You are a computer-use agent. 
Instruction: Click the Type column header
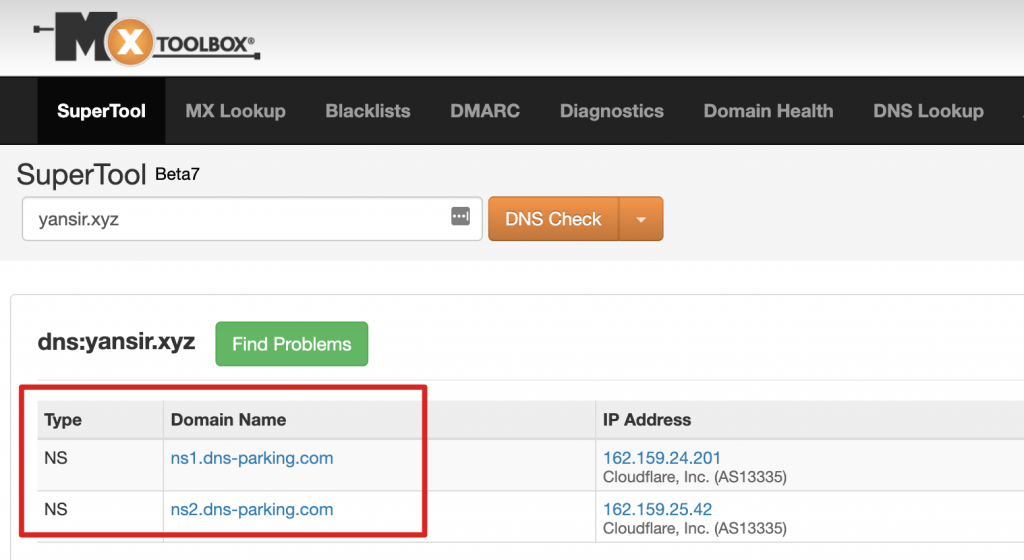pyautogui.click(x=63, y=420)
